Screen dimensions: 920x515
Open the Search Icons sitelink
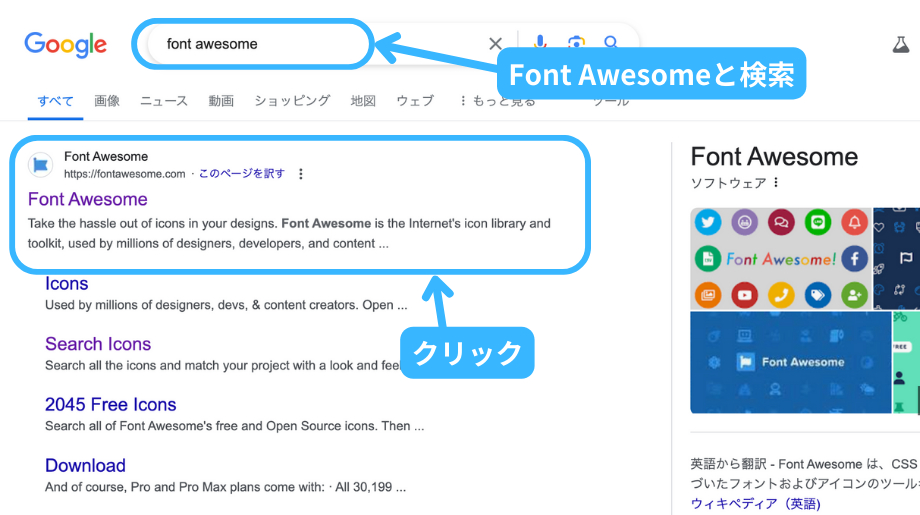98,344
